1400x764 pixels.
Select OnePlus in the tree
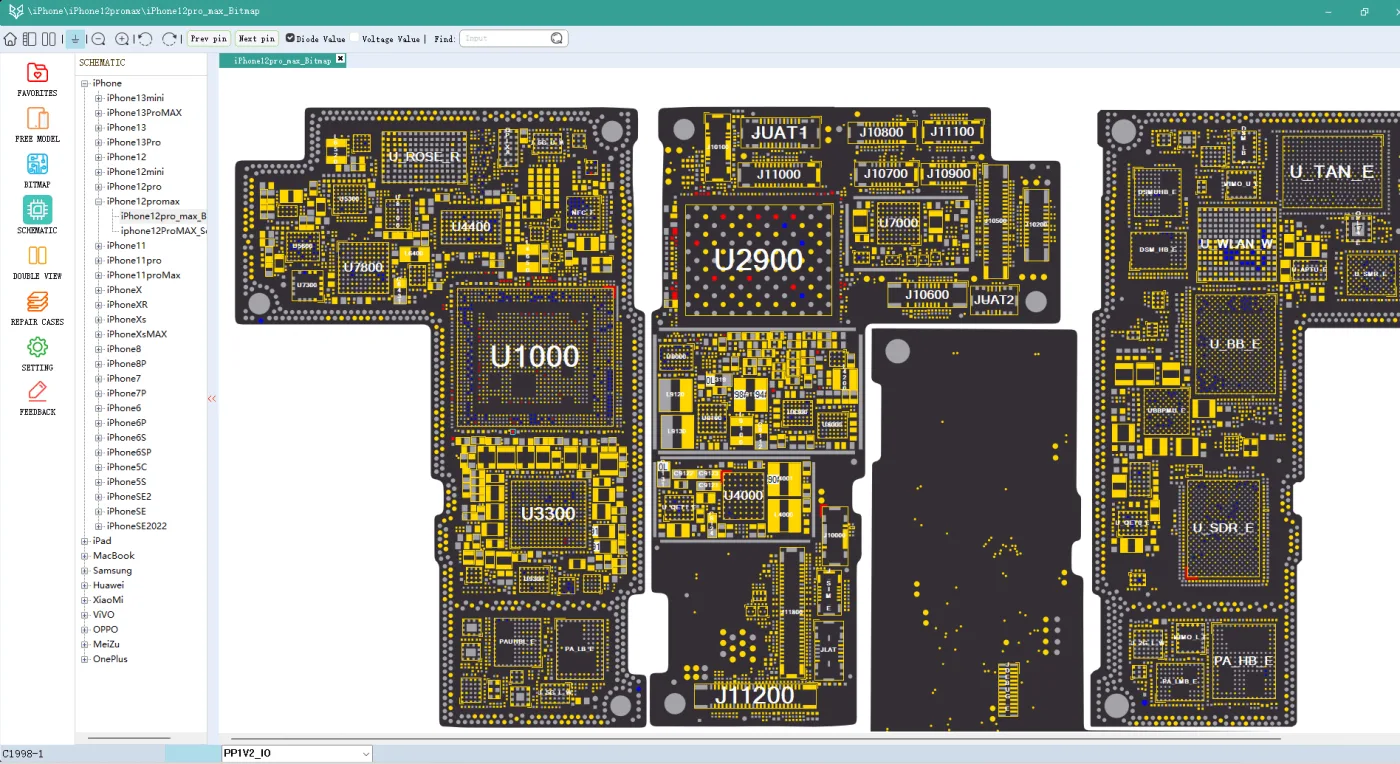point(110,659)
